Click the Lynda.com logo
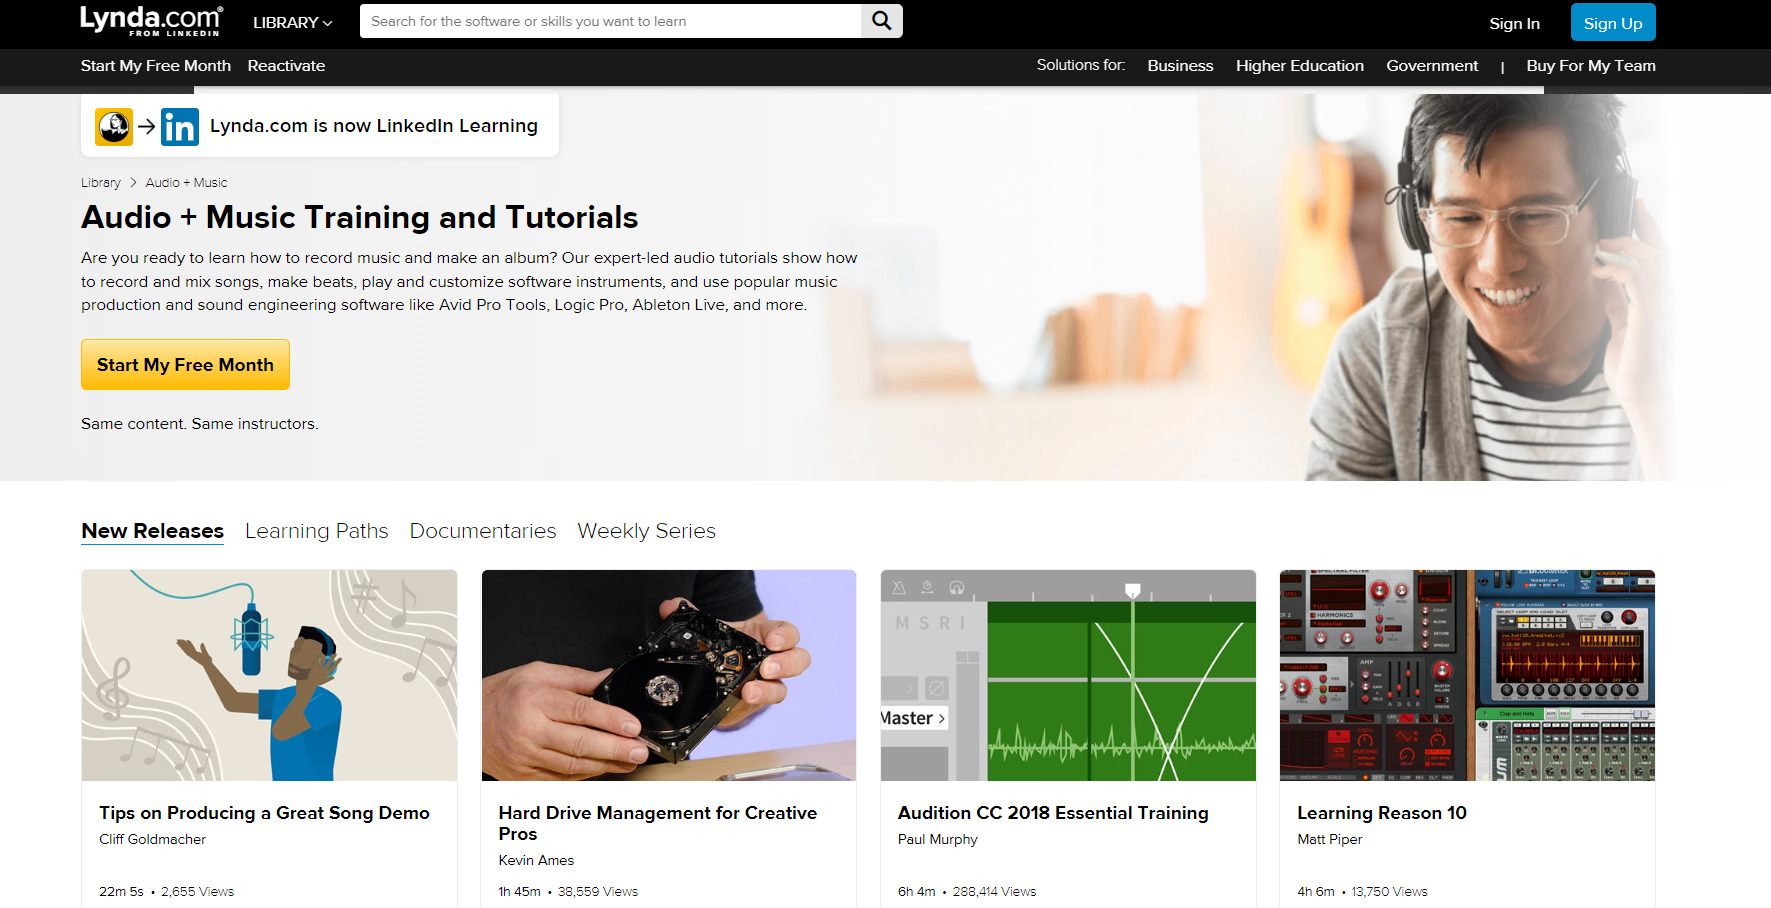This screenshot has height=908, width=1771. click(x=151, y=21)
